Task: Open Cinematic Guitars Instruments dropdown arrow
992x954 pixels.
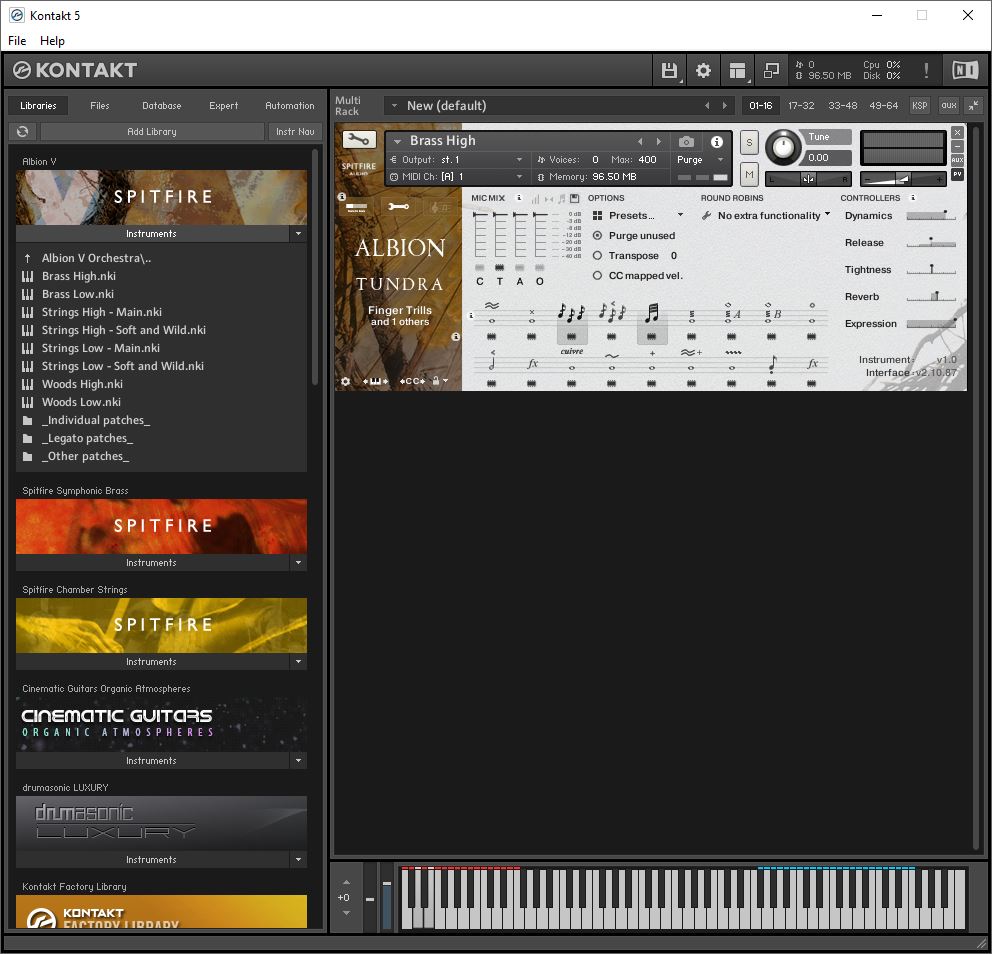Action: click(299, 760)
